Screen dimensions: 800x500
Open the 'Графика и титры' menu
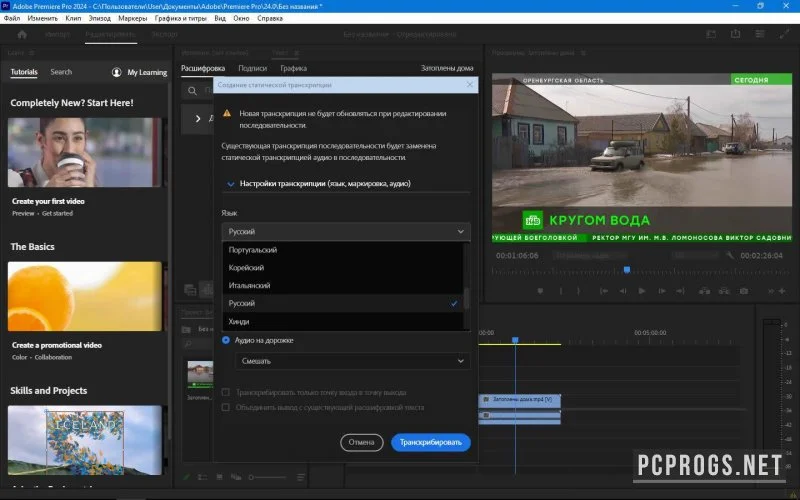point(181,18)
